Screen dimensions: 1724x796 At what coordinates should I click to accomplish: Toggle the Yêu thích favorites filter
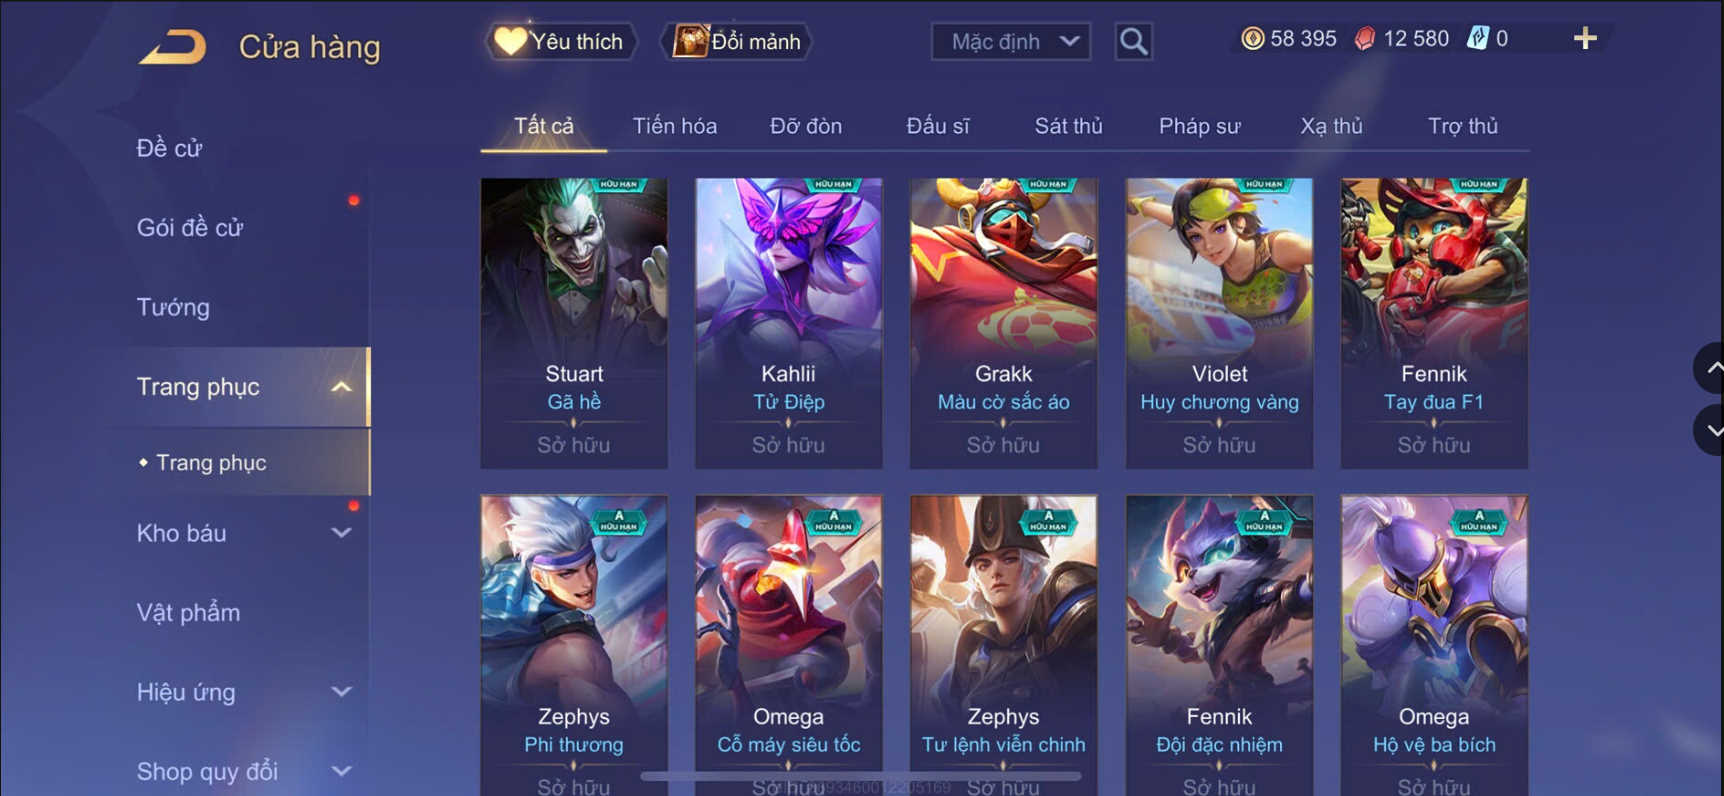click(561, 42)
